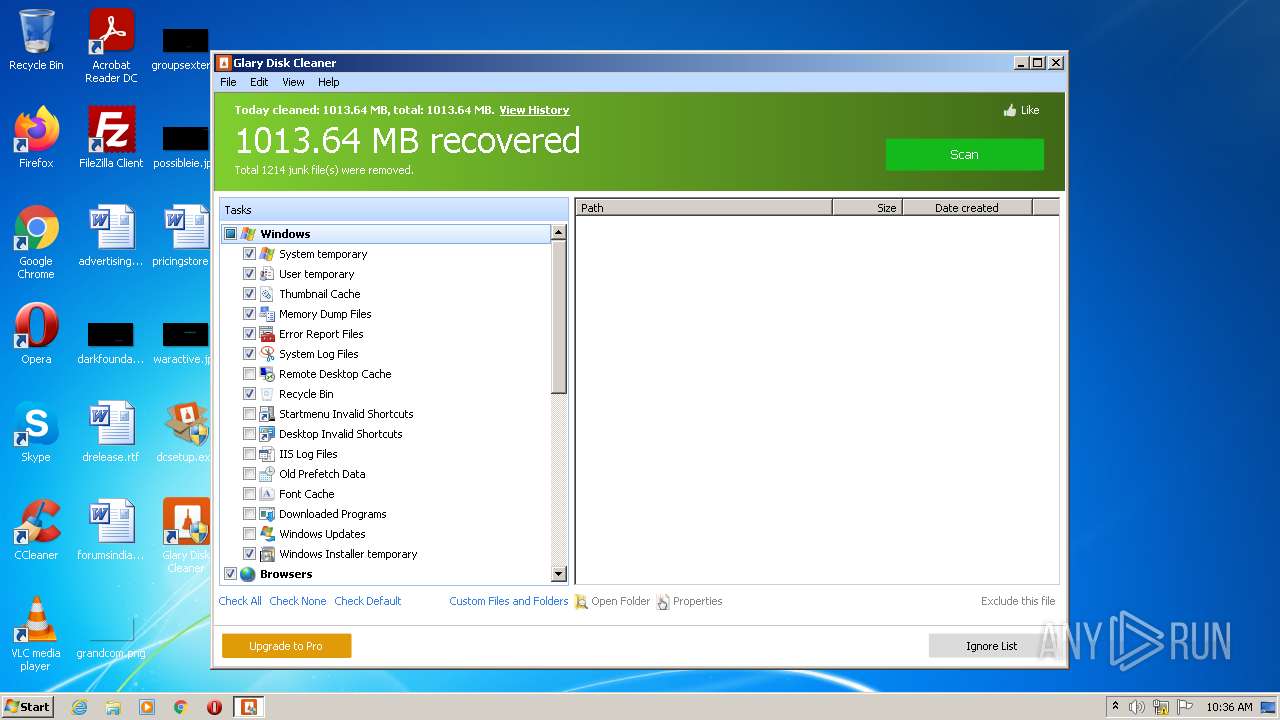Open the FileZilla Client desktop icon
The image size is (1280, 720).
click(111, 139)
